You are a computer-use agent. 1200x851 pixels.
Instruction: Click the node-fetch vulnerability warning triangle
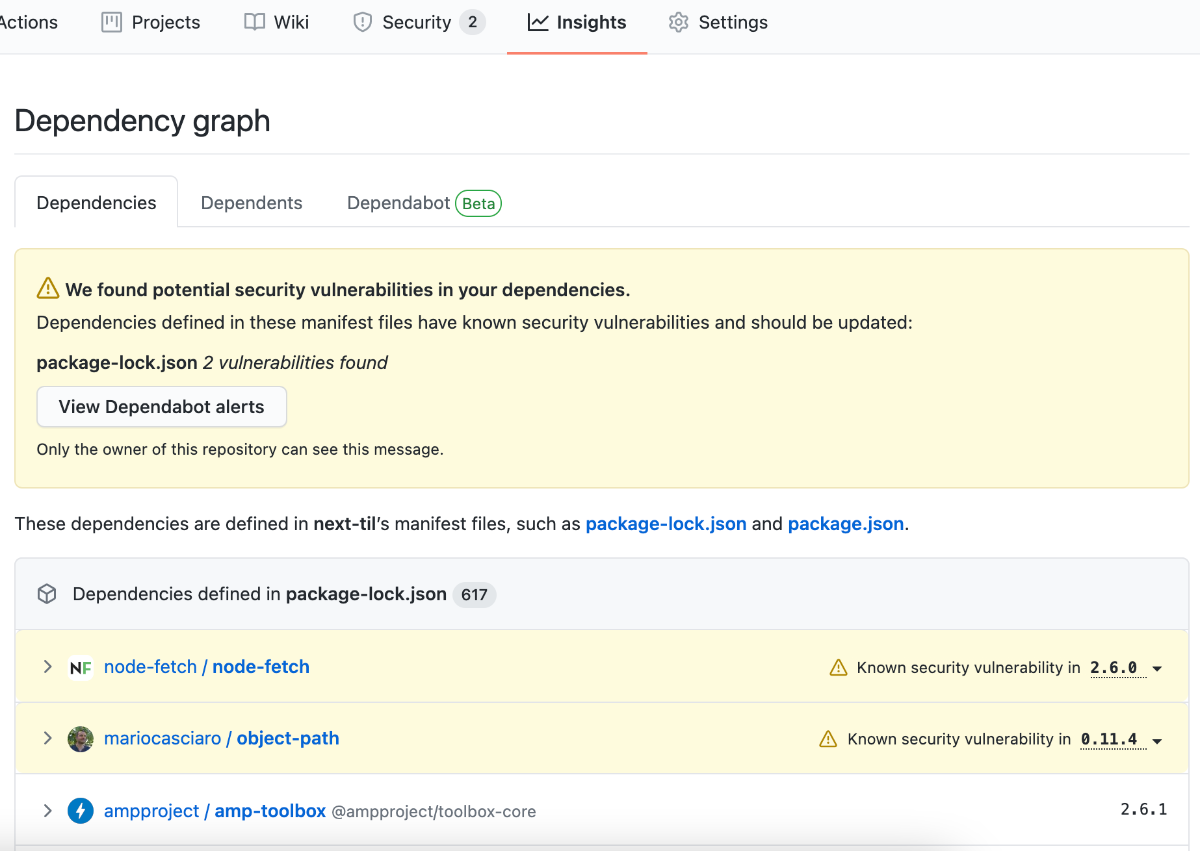[838, 667]
